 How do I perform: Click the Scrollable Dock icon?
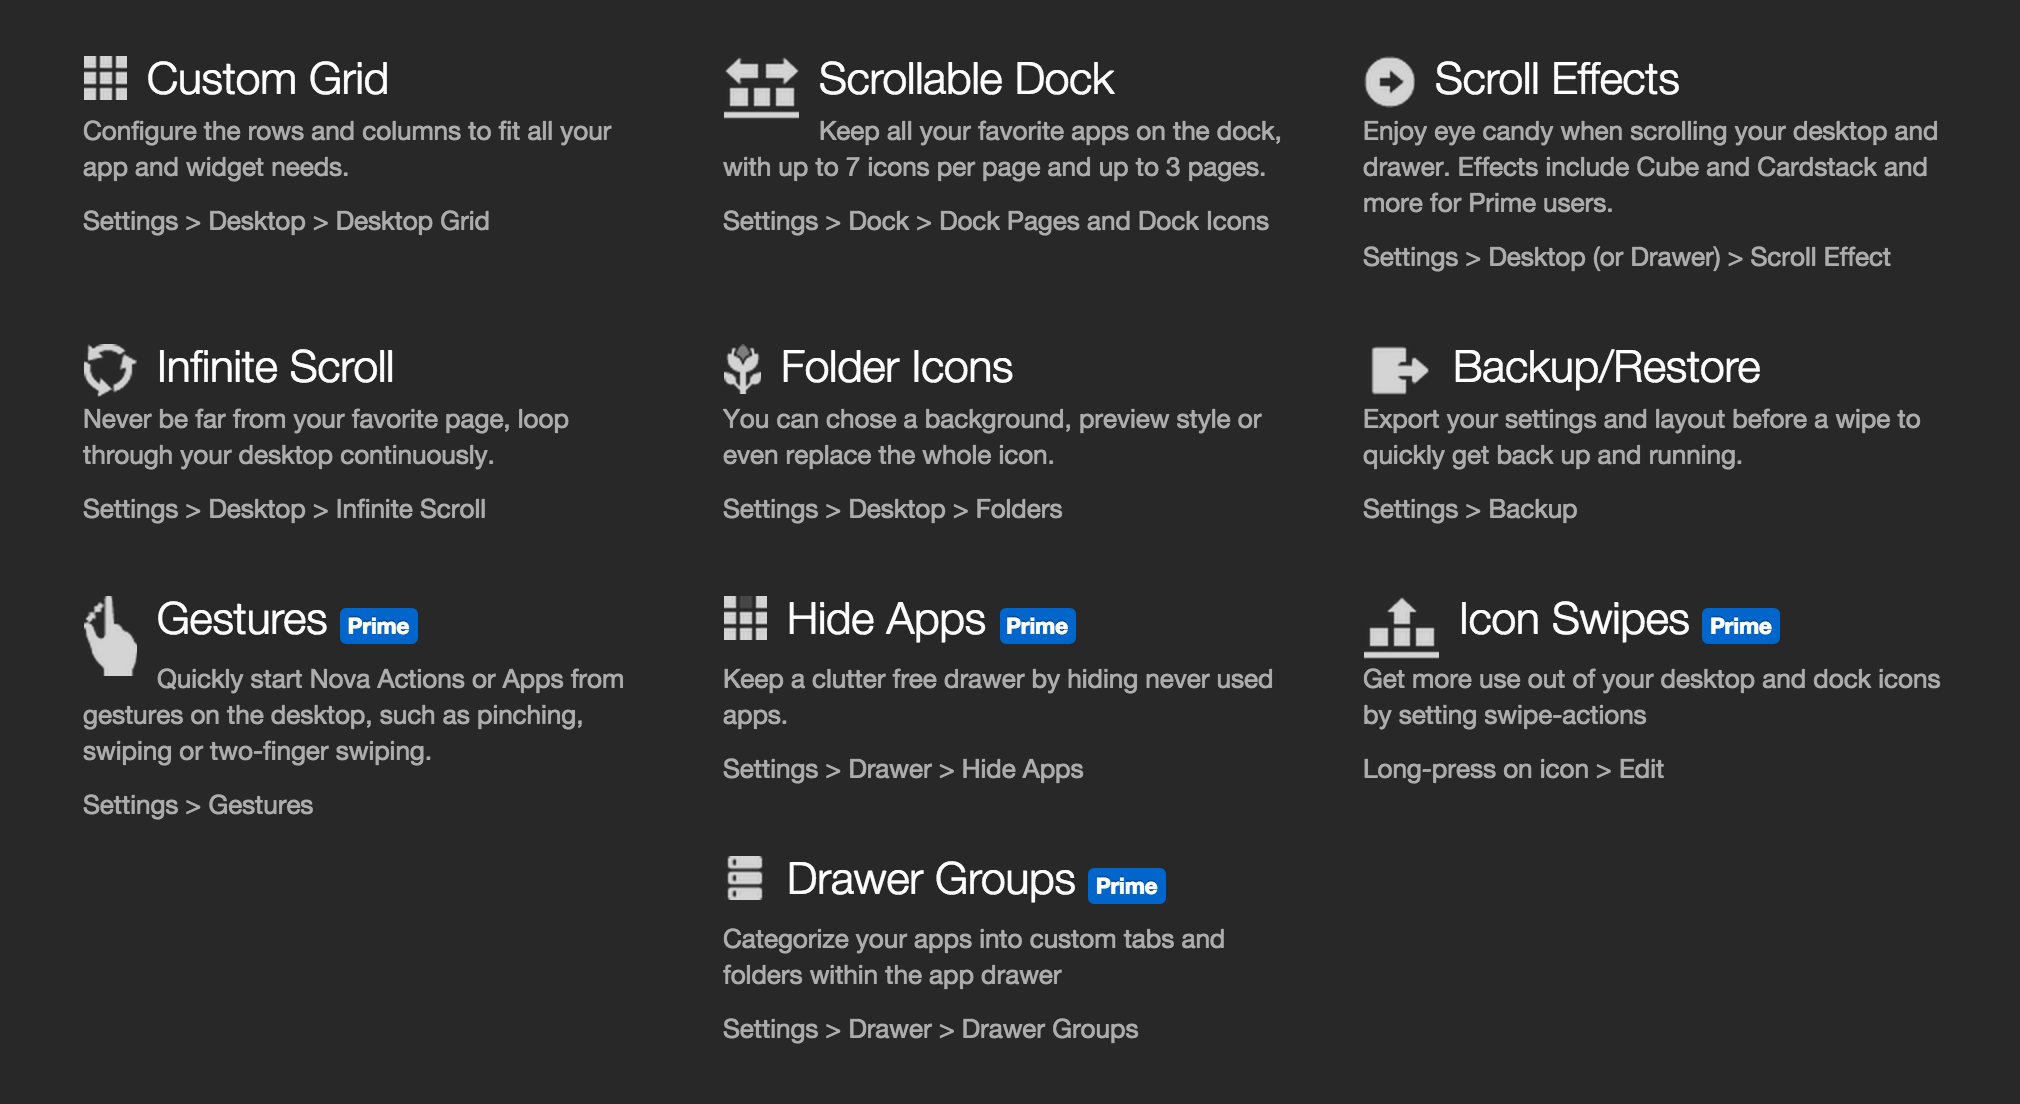761,88
